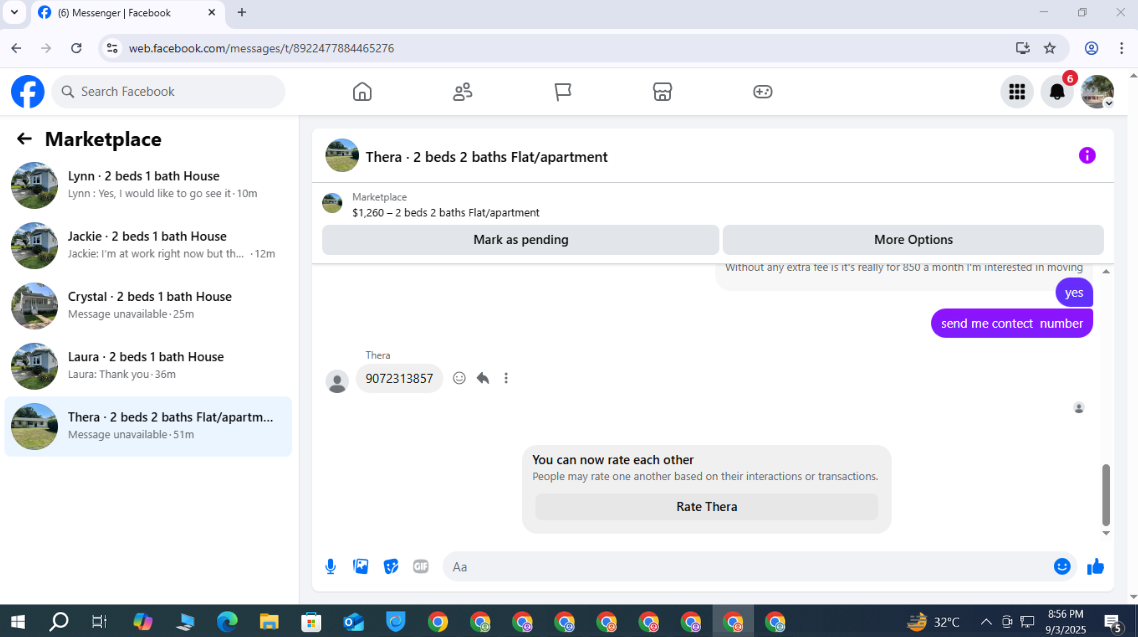Open more options for 9072313857 message
Screen dimensions: 1138x637
pyautogui.click(x=506, y=378)
